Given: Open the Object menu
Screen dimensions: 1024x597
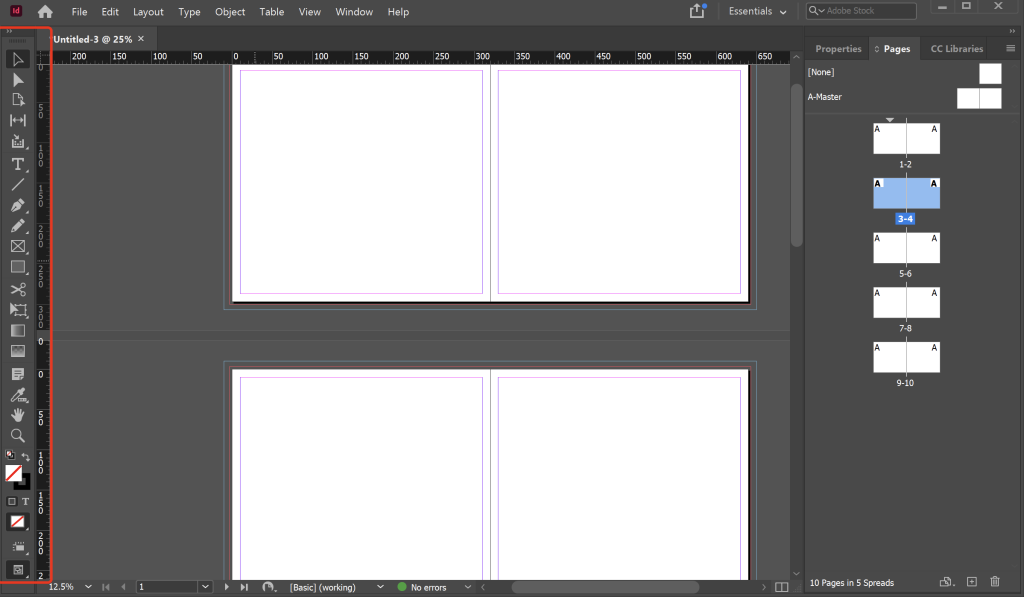Looking at the screenshot, I should point(230,12).
